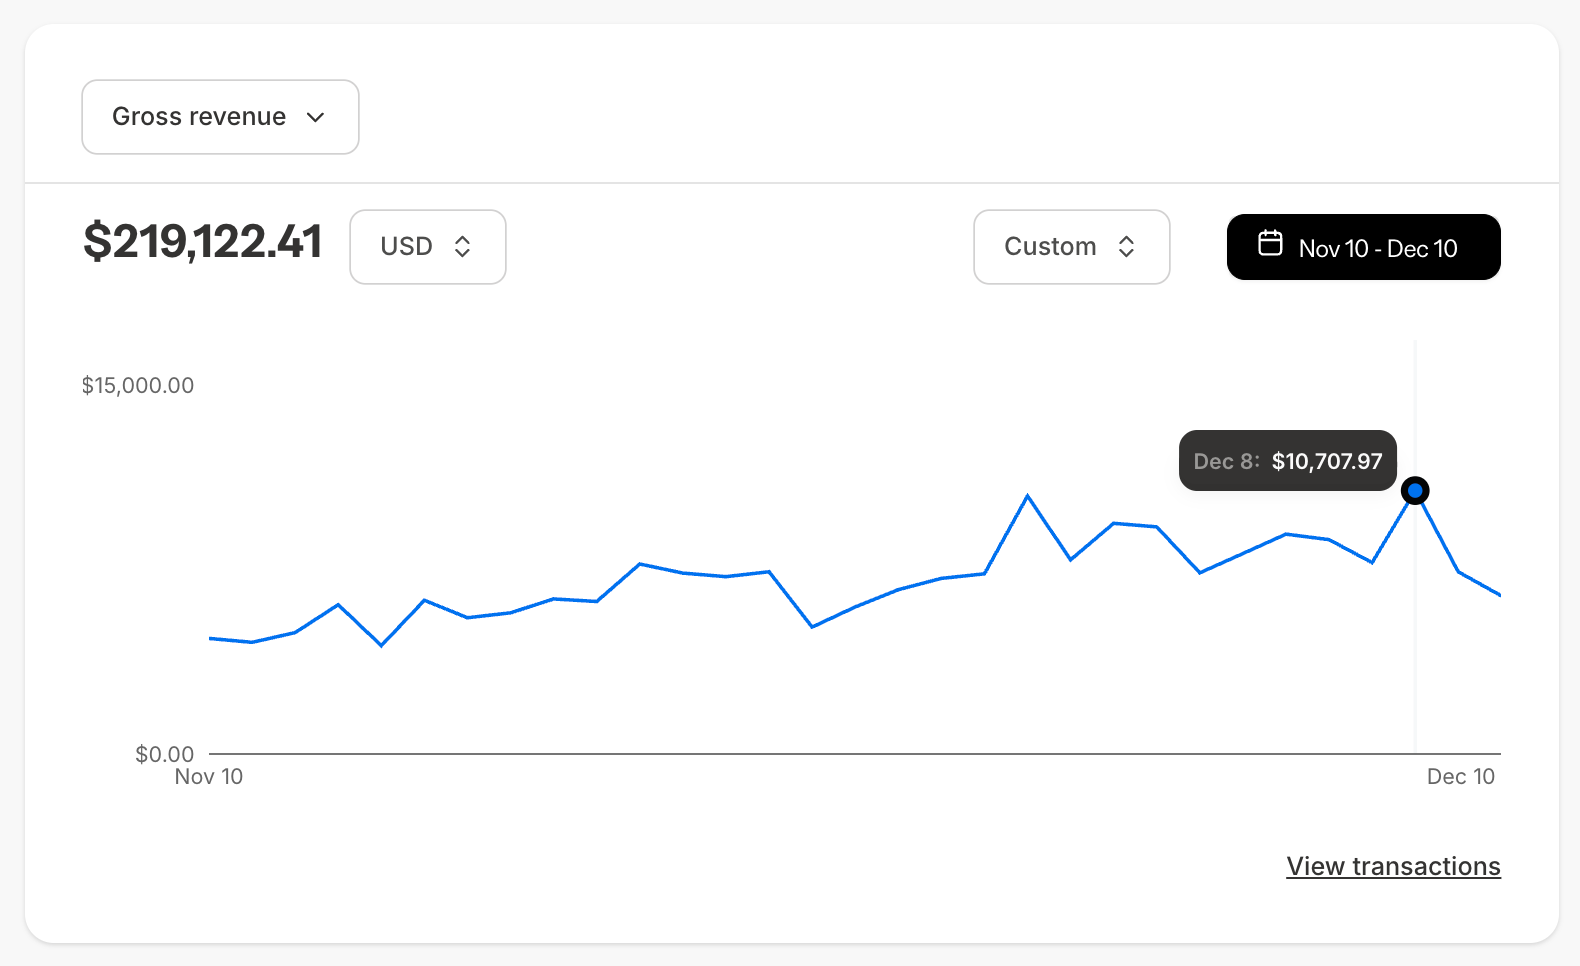Viewport: 1580px width, 966px height.
Task: Select the Nov 10 x-axis label
Action: [209, 777]
